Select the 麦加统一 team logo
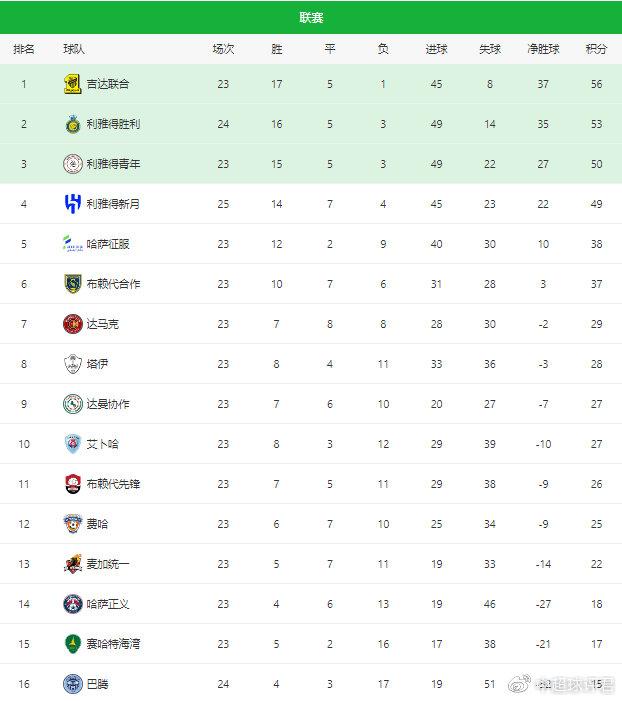 72,564
